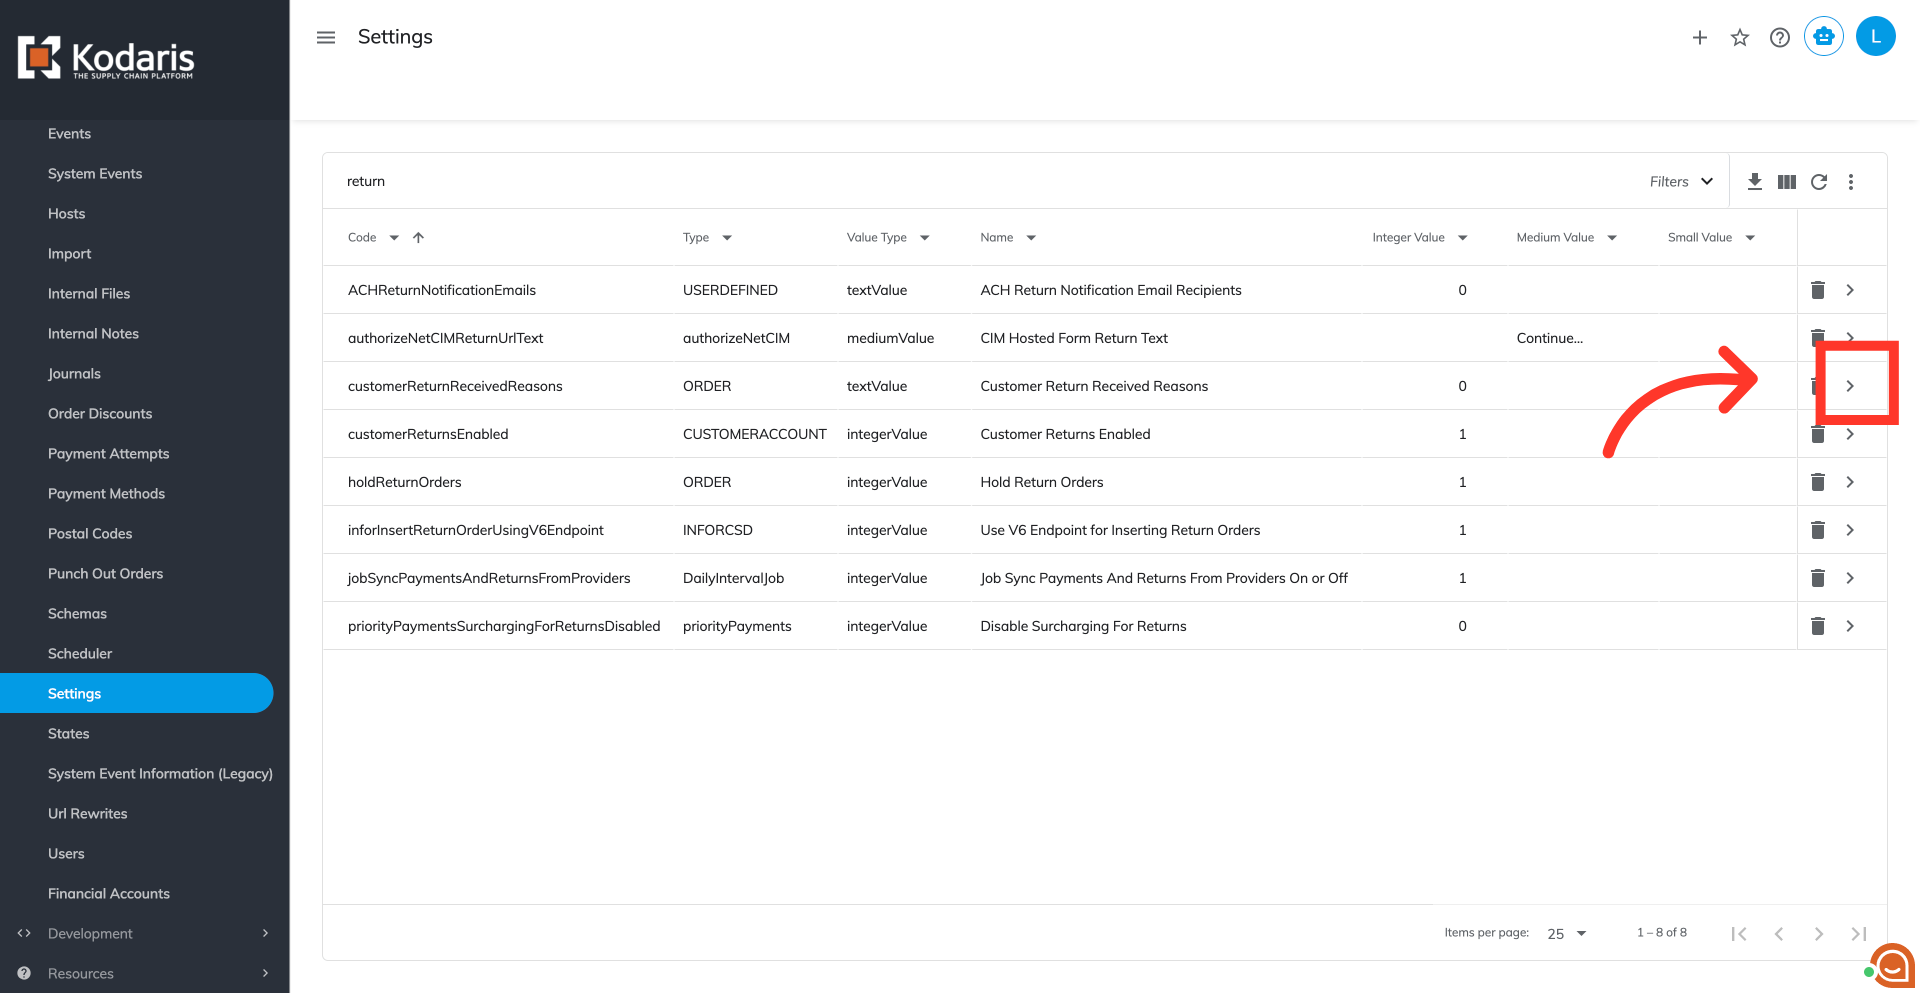Open States in the sidebar
Image resolution: width=1920 pixels, height=993 pixels.
pos(69,733)
